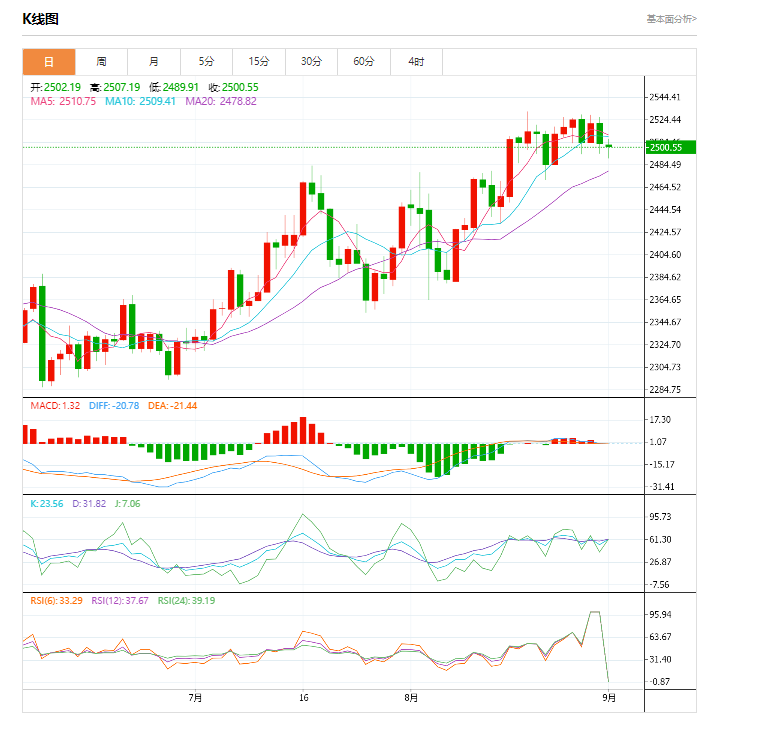This screenshot has width=778, height=734.
Task: Open the 15分 interval tab
Action: click(259, 62)
